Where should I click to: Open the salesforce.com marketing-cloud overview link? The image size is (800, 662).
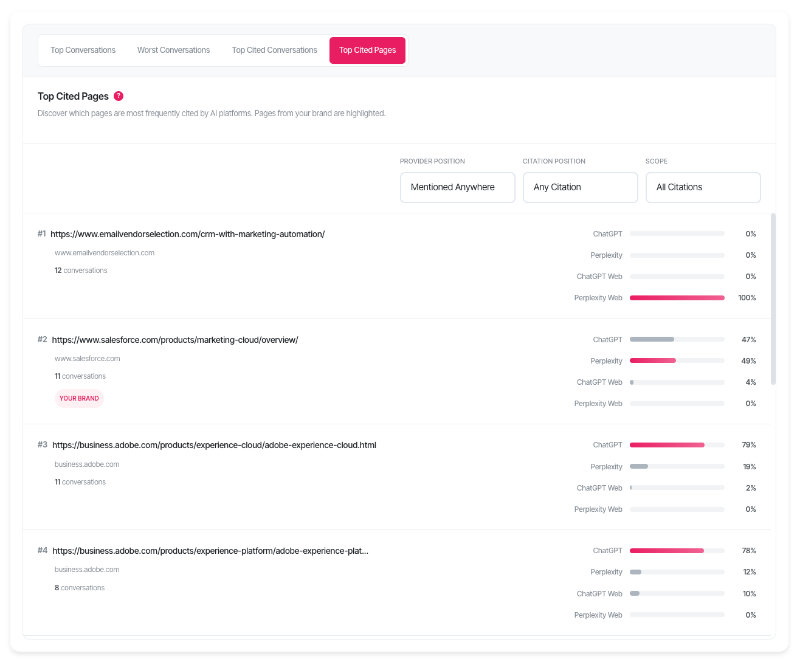pyautogui.click(x=175, y=340)
